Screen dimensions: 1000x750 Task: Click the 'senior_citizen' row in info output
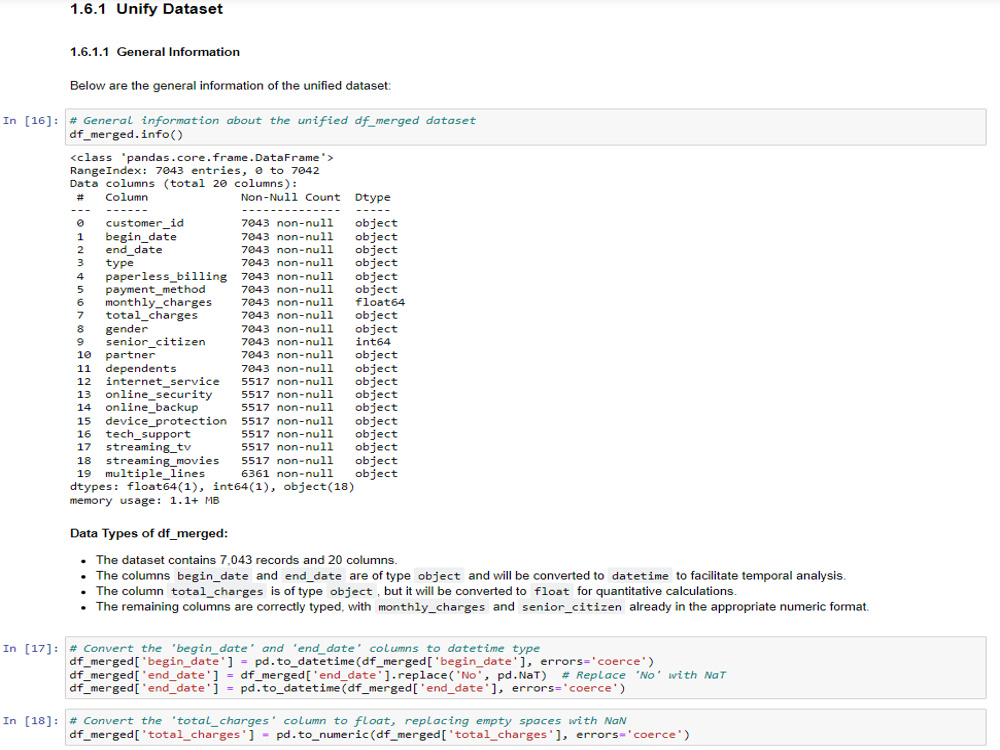[233, 342]
